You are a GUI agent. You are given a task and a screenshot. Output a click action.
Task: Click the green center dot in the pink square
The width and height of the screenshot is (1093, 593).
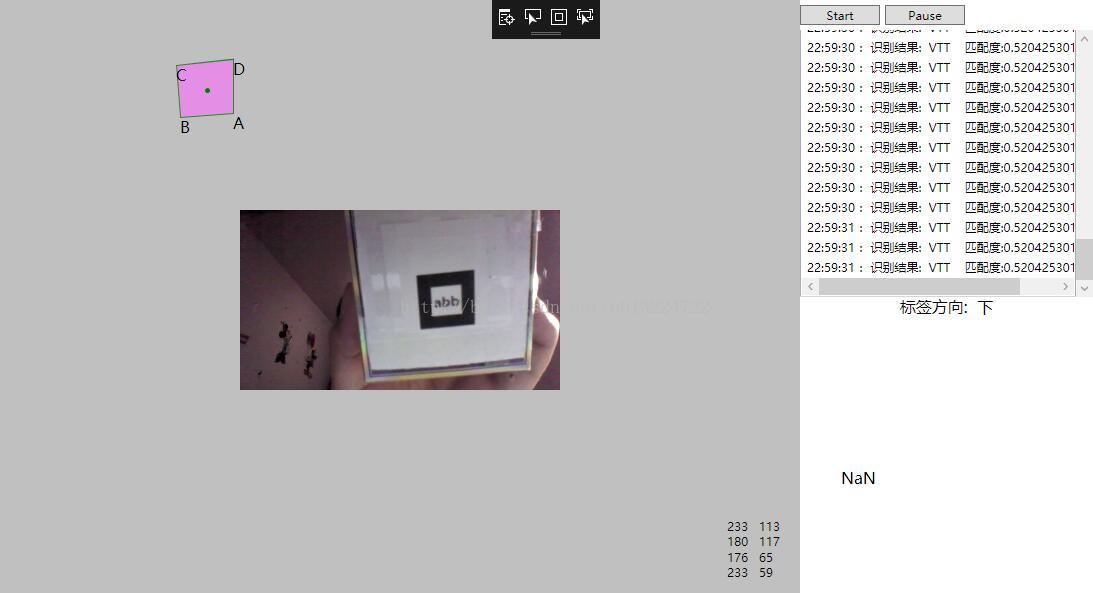coord(207,91)
